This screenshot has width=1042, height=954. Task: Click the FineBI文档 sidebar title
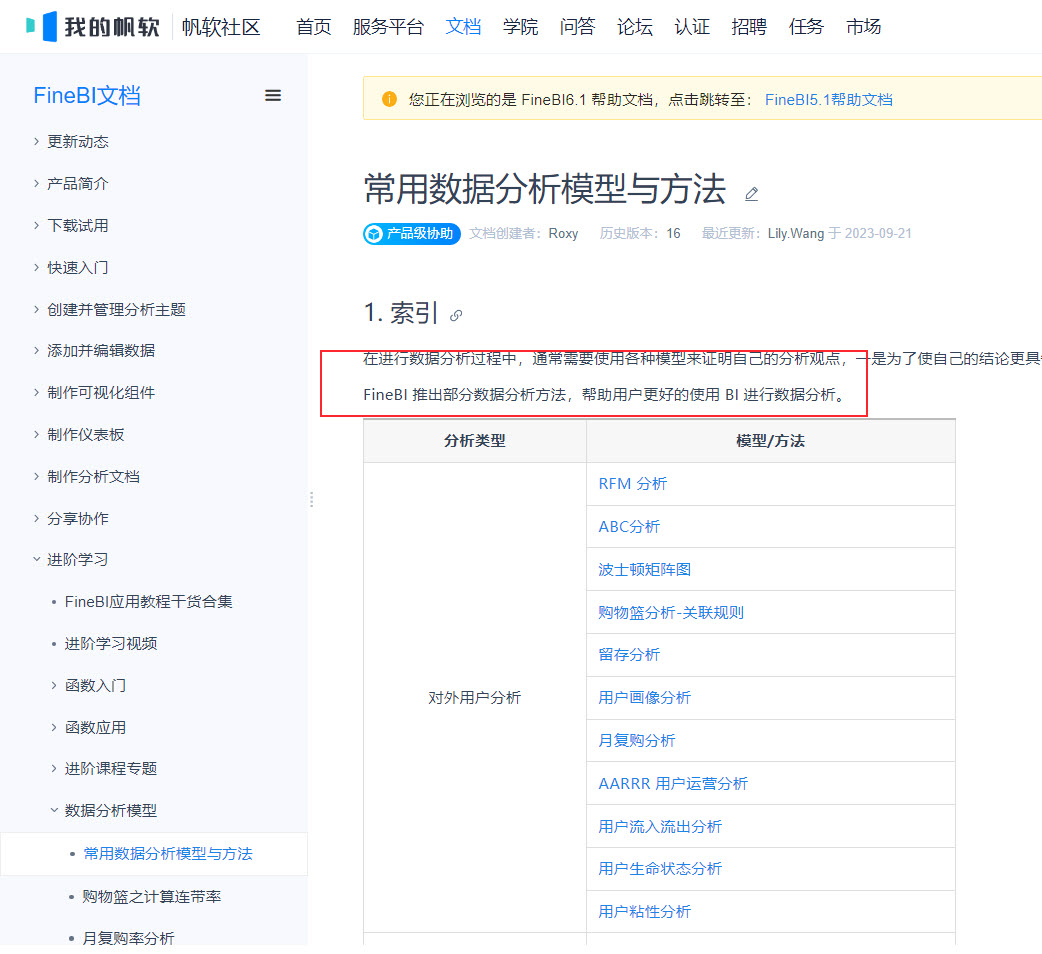(x=87, y=96)
